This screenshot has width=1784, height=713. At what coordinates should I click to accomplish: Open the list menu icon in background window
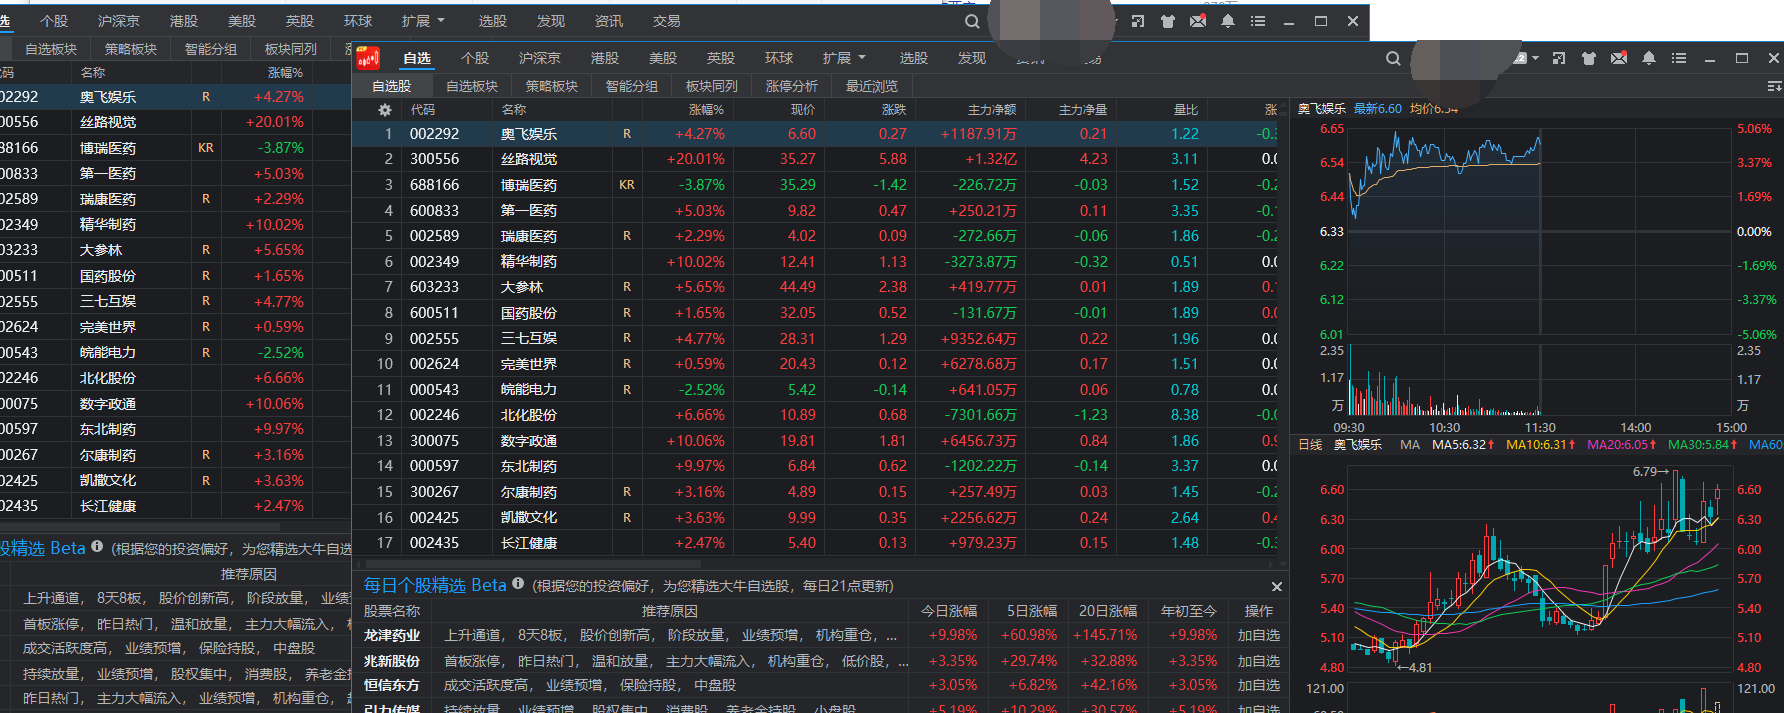pyautogui.click(x=1258, y=21)
